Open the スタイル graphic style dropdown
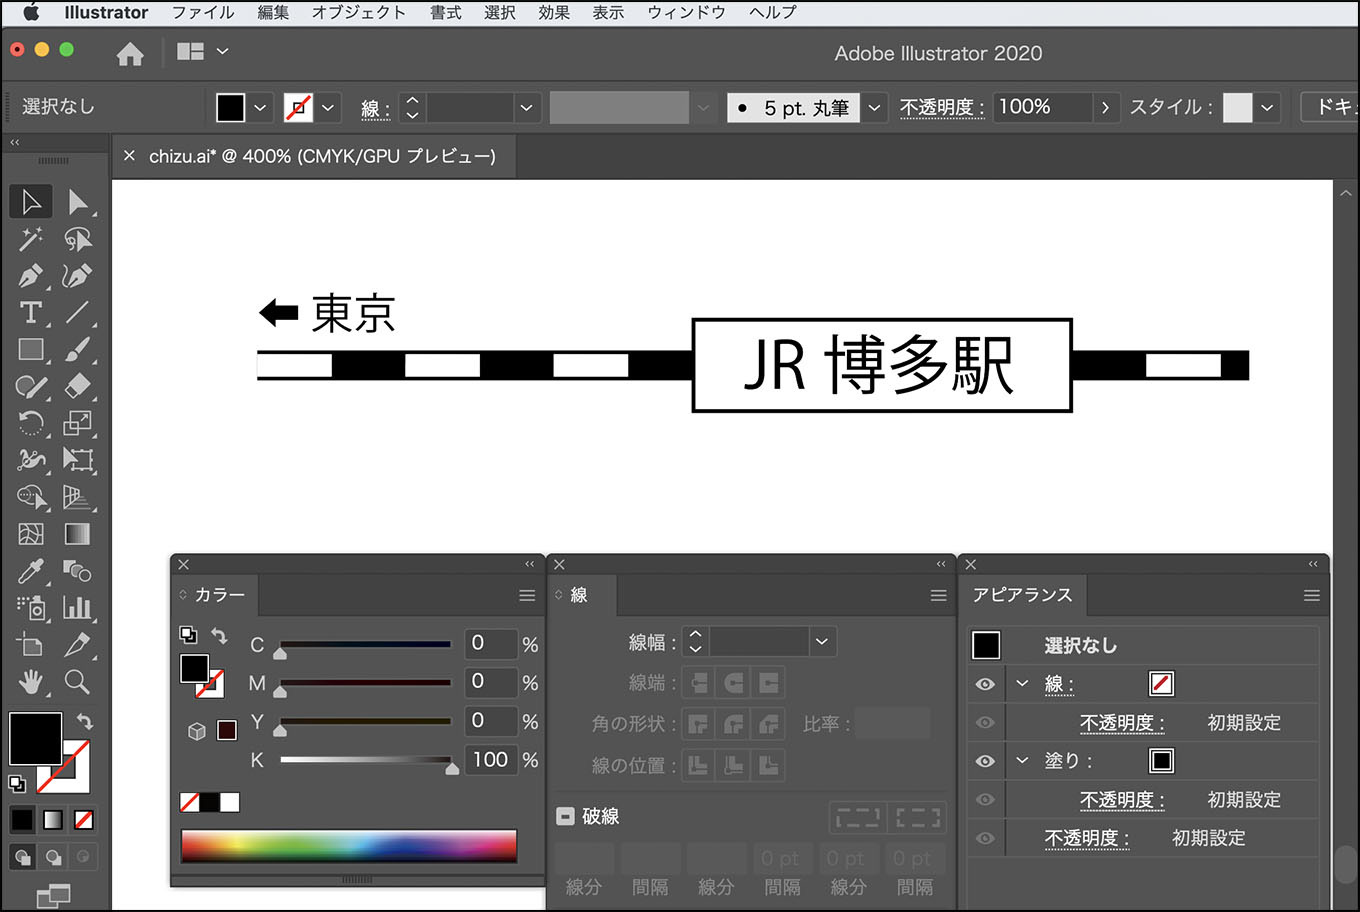 (1268, 107)
